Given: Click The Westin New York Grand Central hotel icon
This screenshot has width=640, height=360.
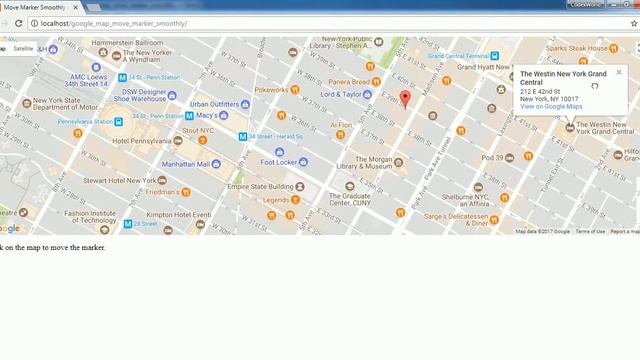Looking at the screenshot, I should (570, 128).
